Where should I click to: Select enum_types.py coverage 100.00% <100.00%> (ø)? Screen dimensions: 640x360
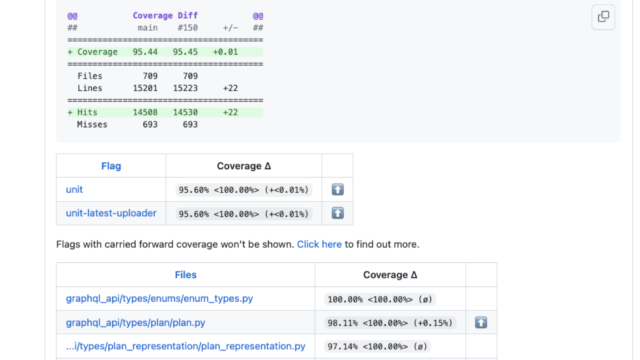tap(380, 299)
